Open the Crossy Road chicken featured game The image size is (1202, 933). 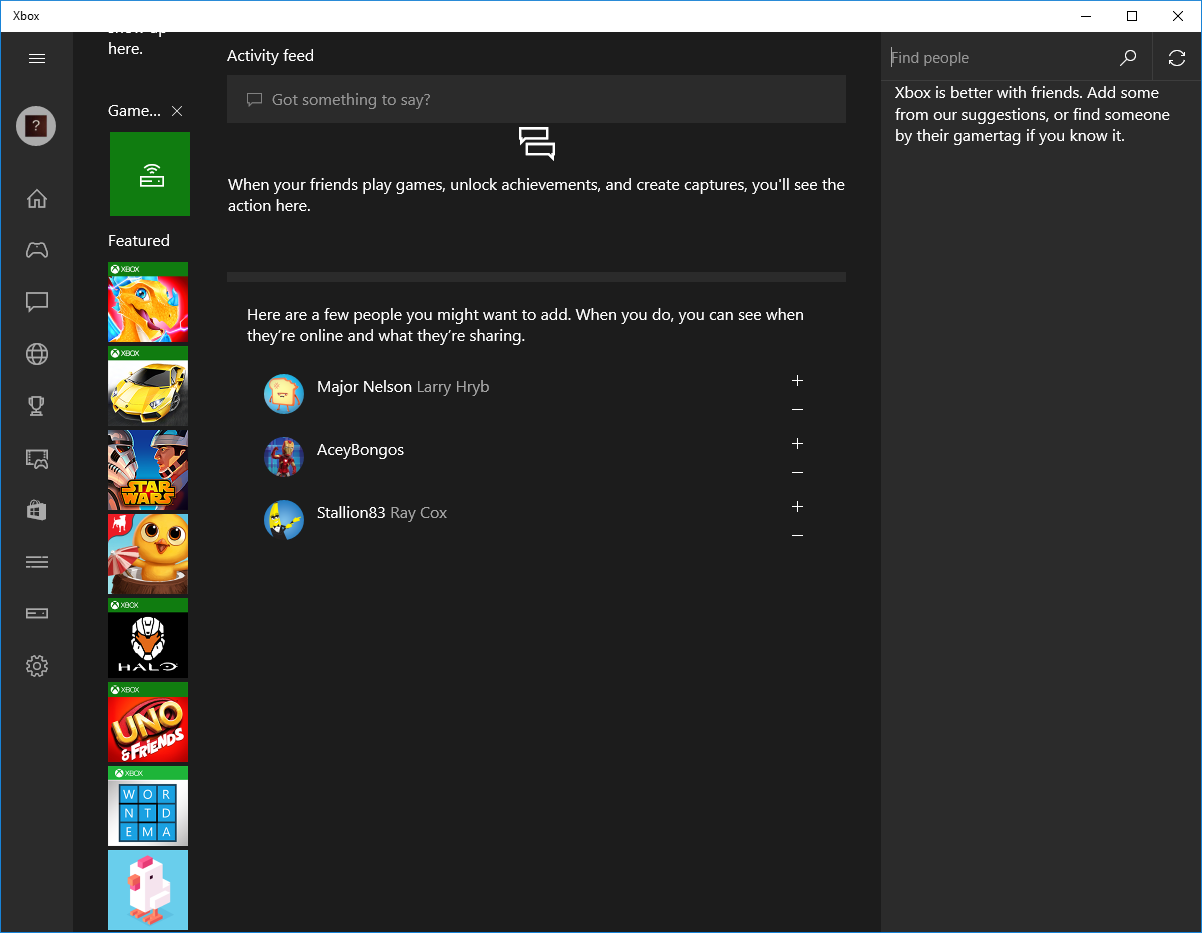coord(148,890)
